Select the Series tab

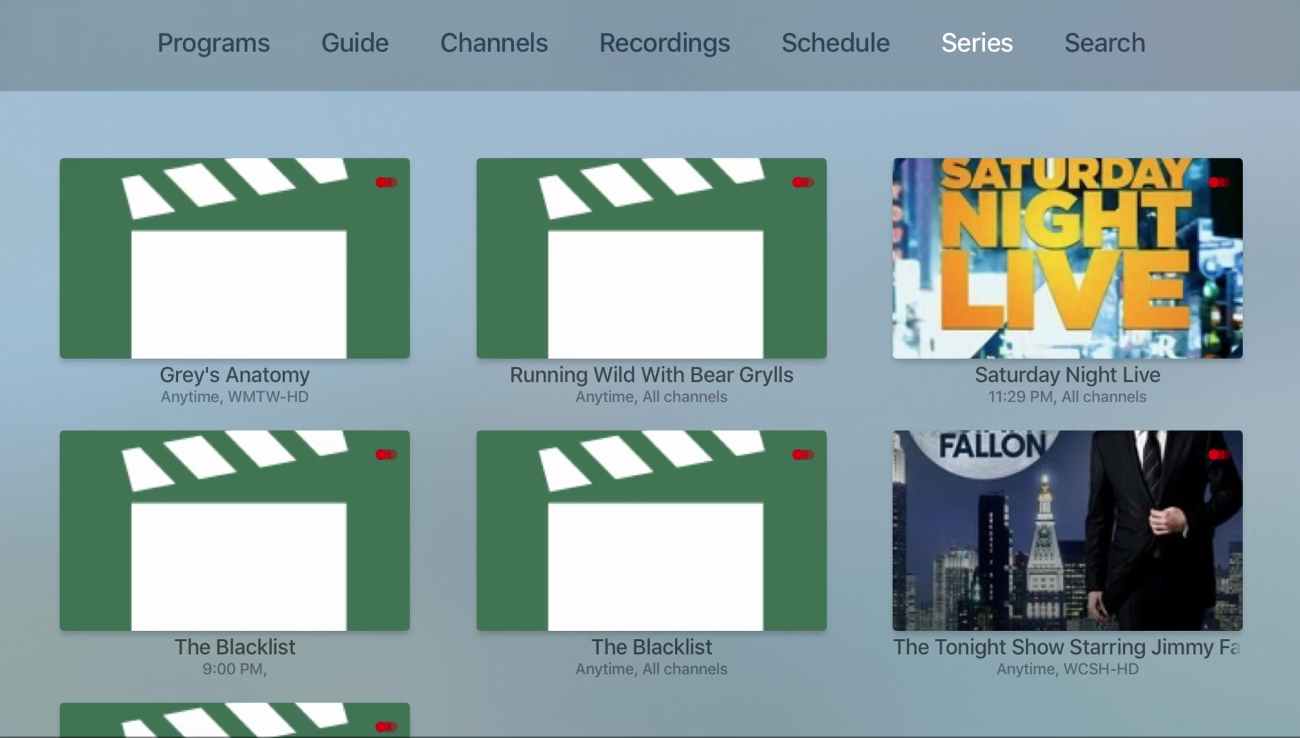[x=977, y=43]
